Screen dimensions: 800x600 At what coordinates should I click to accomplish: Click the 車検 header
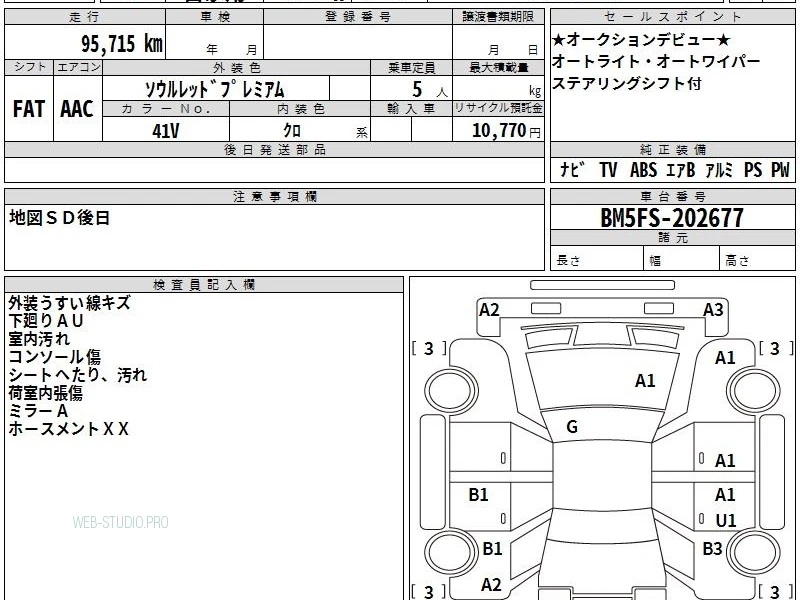pyautogui.click(x=214, y=16)
